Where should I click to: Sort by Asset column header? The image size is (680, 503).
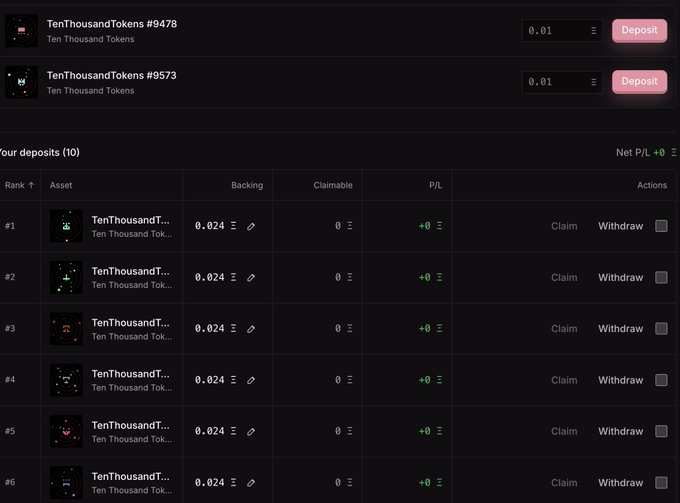(61, 185)
